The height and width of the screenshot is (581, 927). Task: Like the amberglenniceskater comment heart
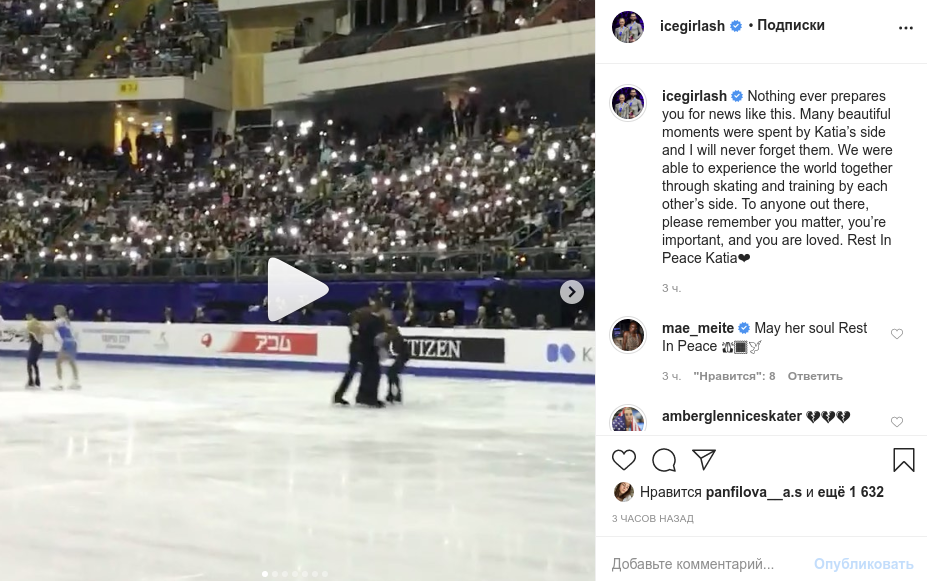pos(897,422)
